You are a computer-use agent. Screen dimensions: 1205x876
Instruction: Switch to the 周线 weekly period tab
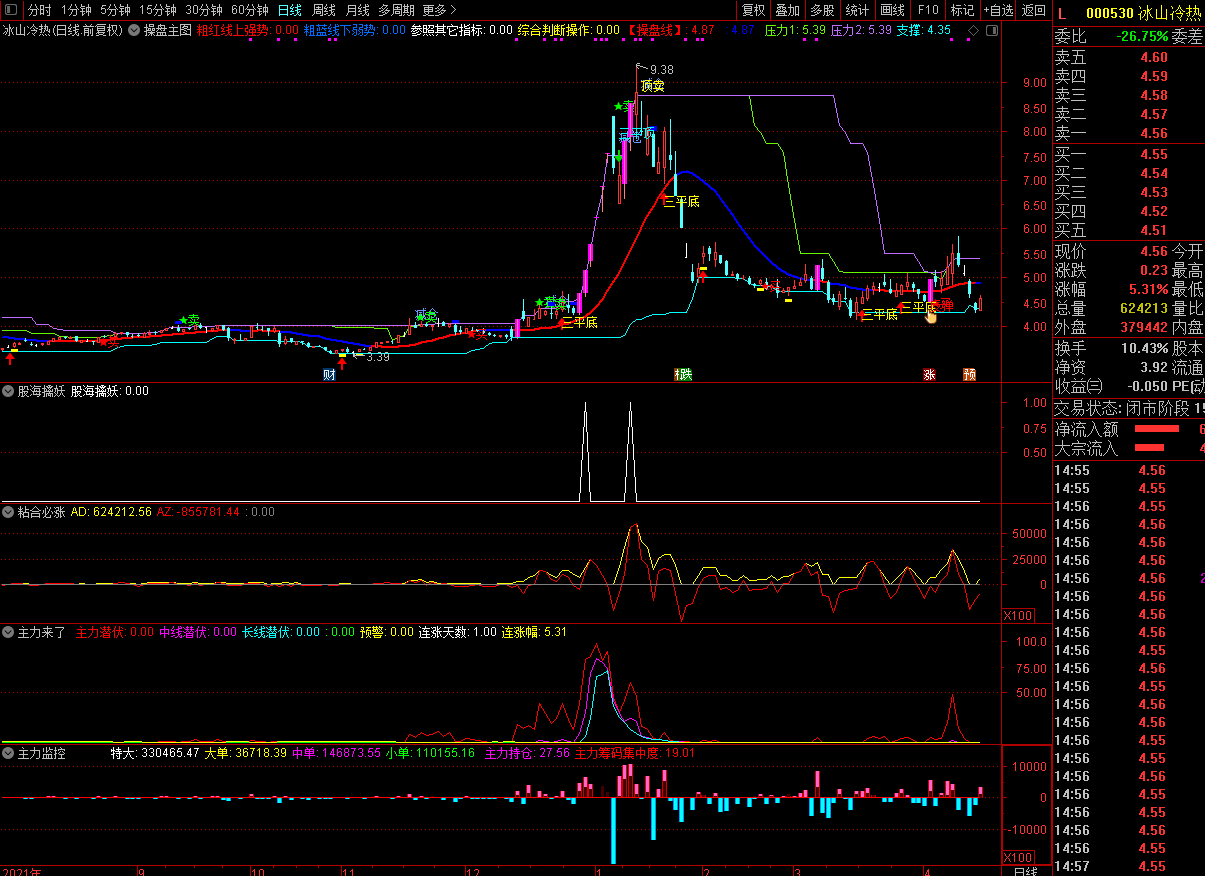pyautogui.click(x=323, y=10)
